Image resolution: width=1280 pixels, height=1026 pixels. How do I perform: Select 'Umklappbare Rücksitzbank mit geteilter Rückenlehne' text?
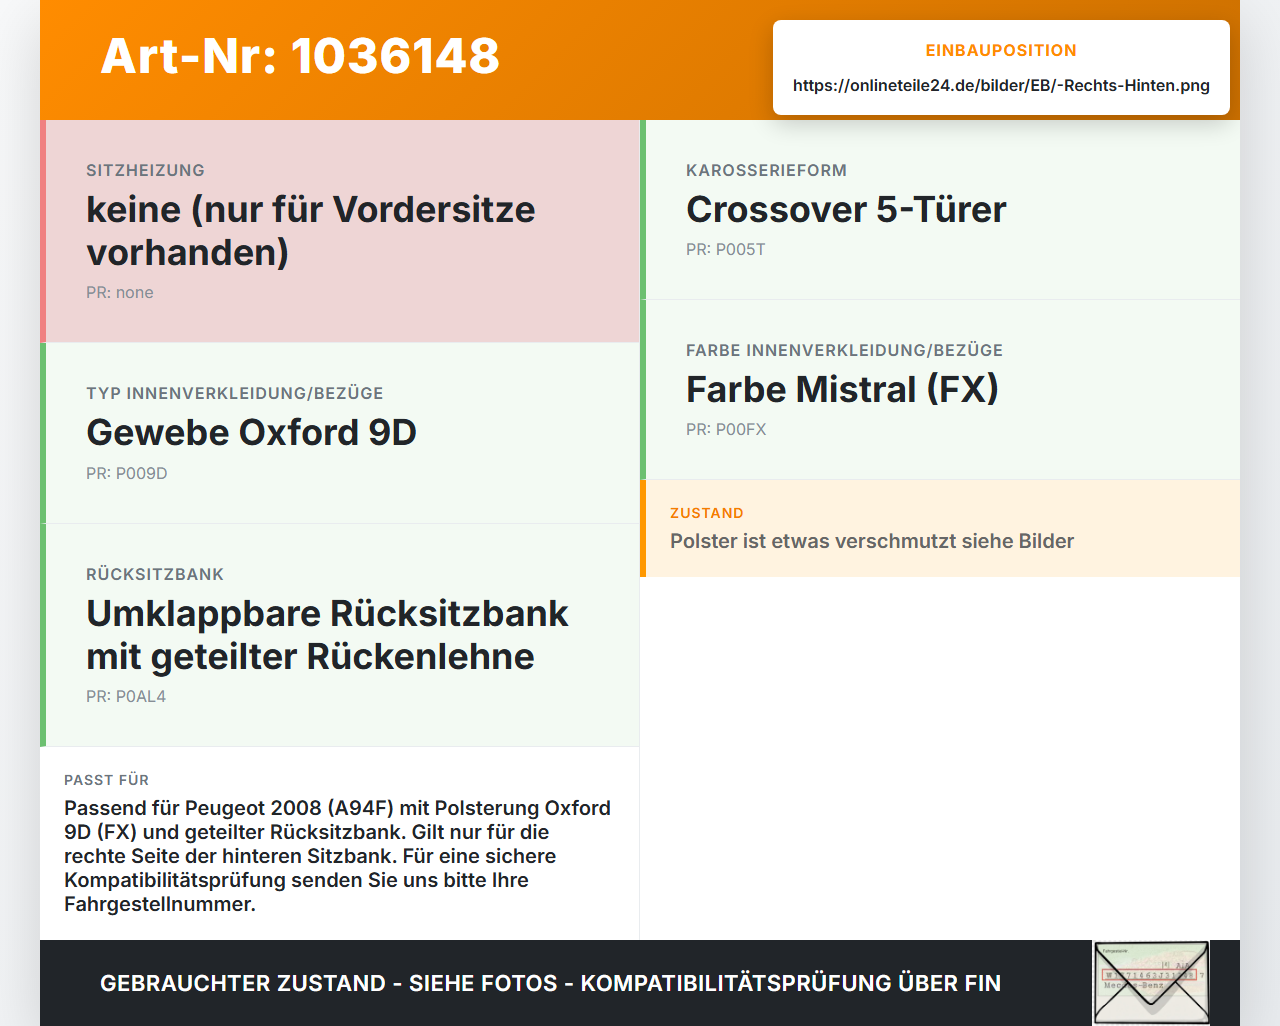pos(327,635)
